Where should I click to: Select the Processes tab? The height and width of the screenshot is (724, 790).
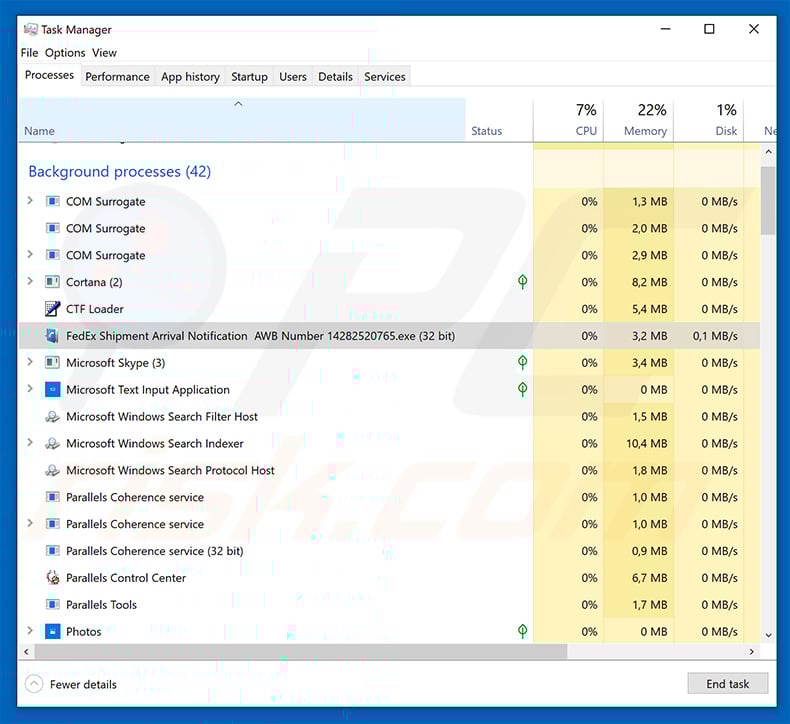[49, 75]
